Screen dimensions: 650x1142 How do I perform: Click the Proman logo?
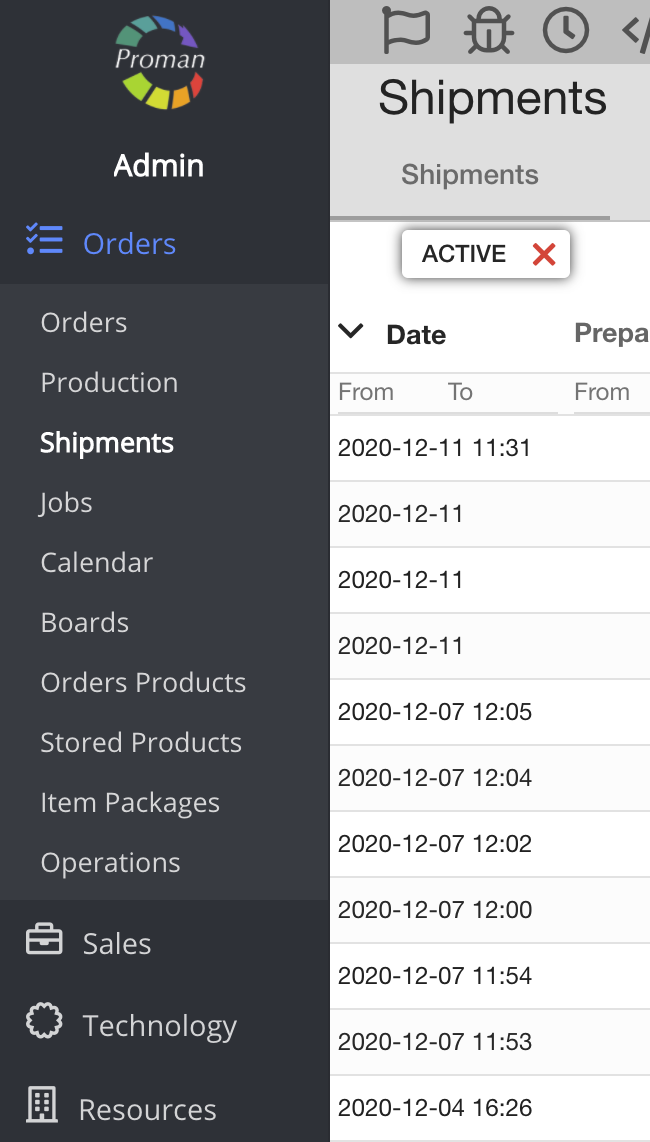click(x=160, y=62)
